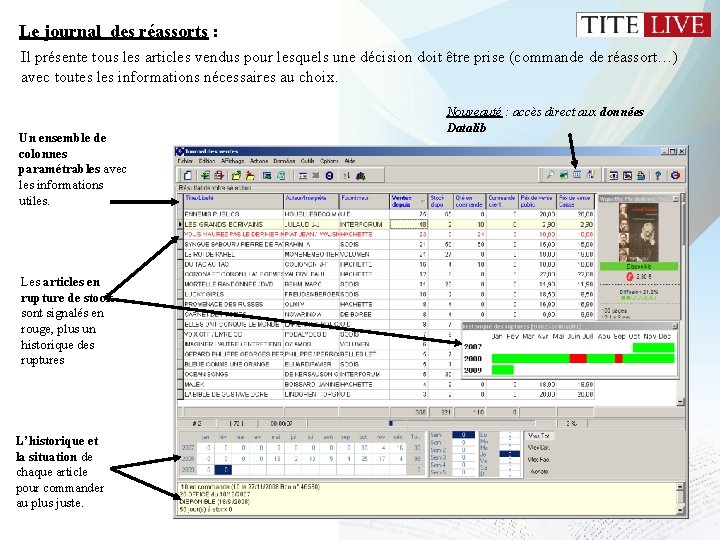Click the grey delete cross toolbar icon
The width and height of the screenshot is (720, 540).
pos(316,175)
